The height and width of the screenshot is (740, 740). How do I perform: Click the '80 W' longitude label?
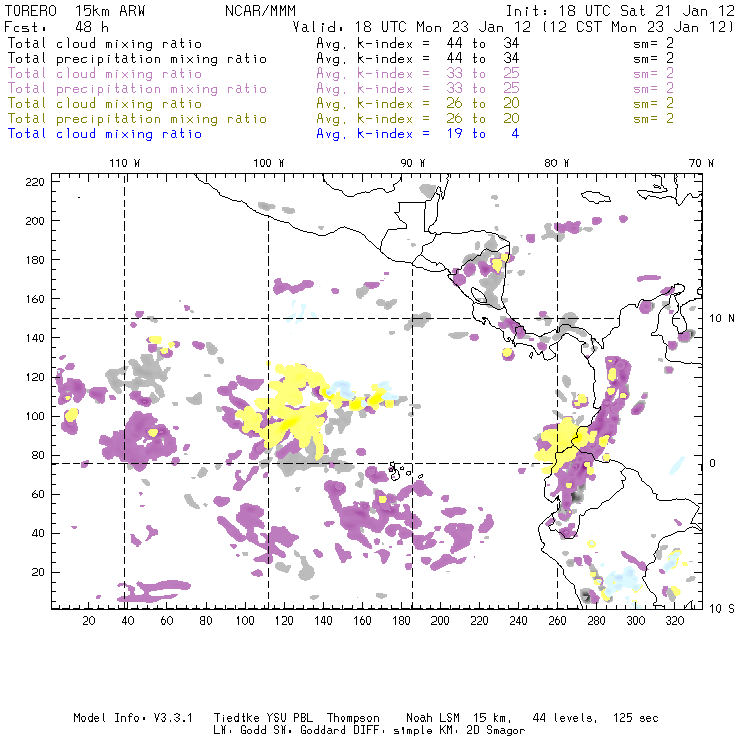tap(556, 163)
